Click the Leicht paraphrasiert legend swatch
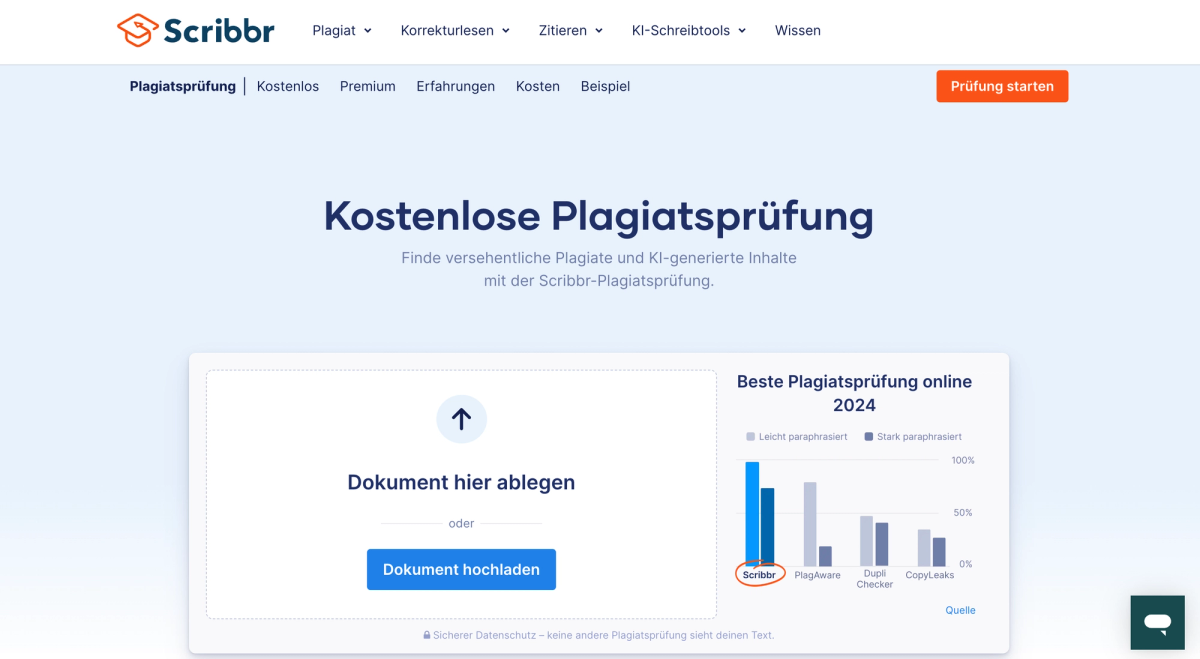 point(751,437)
